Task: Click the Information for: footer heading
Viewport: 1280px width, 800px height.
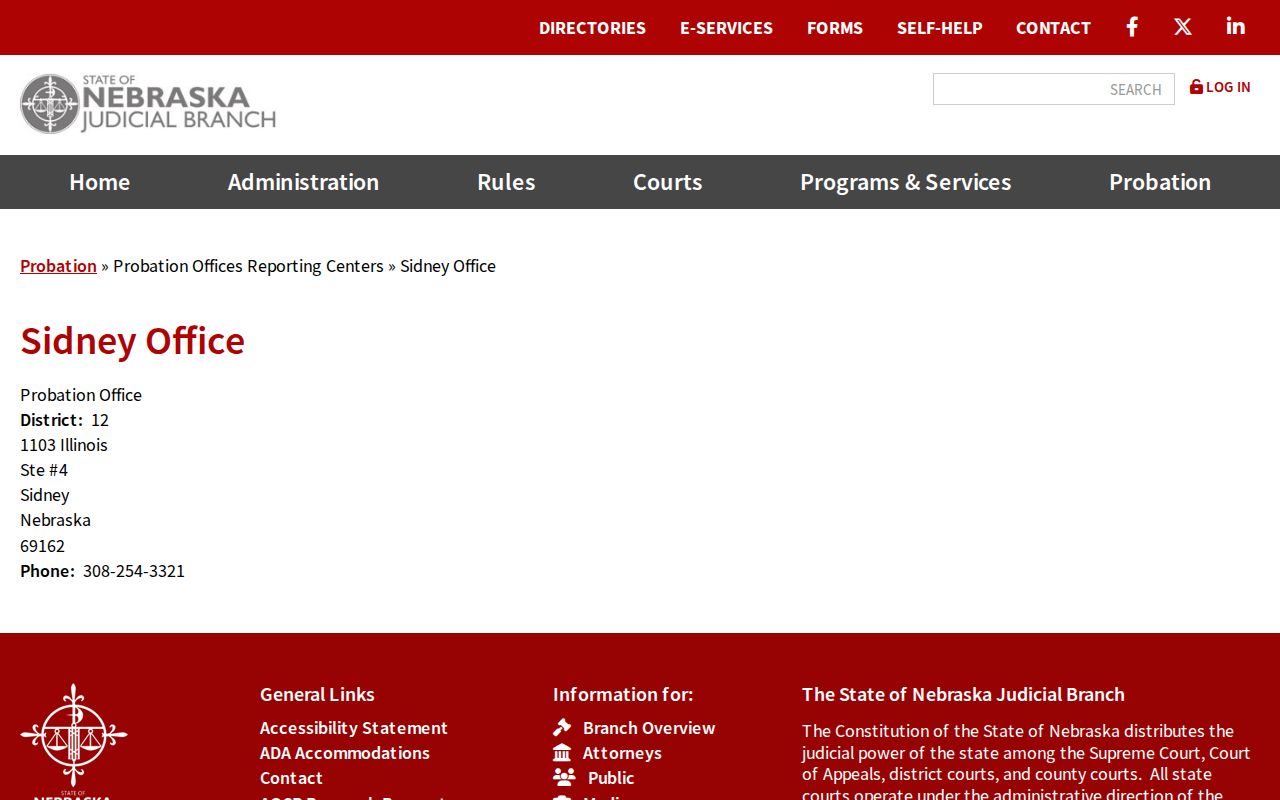Action: (623, 694)
